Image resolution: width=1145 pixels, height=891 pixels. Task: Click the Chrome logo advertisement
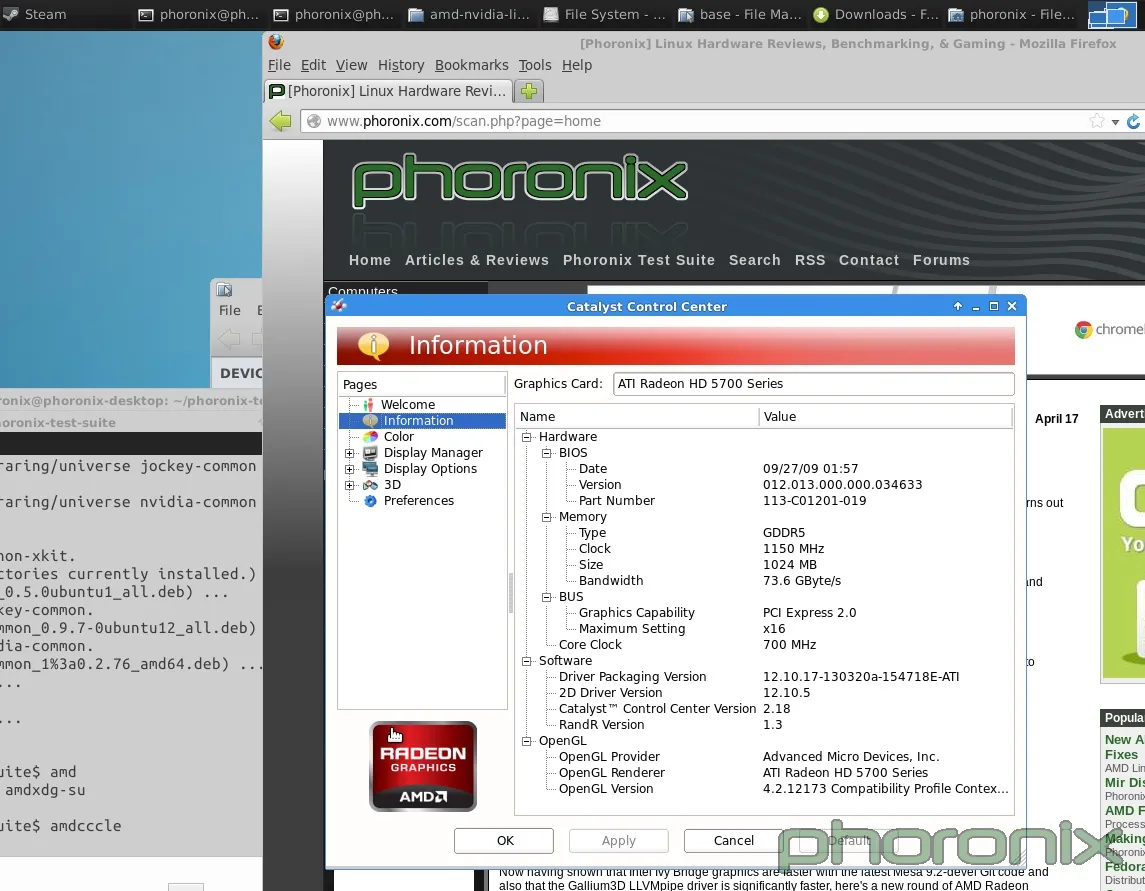click(1084, 329)
